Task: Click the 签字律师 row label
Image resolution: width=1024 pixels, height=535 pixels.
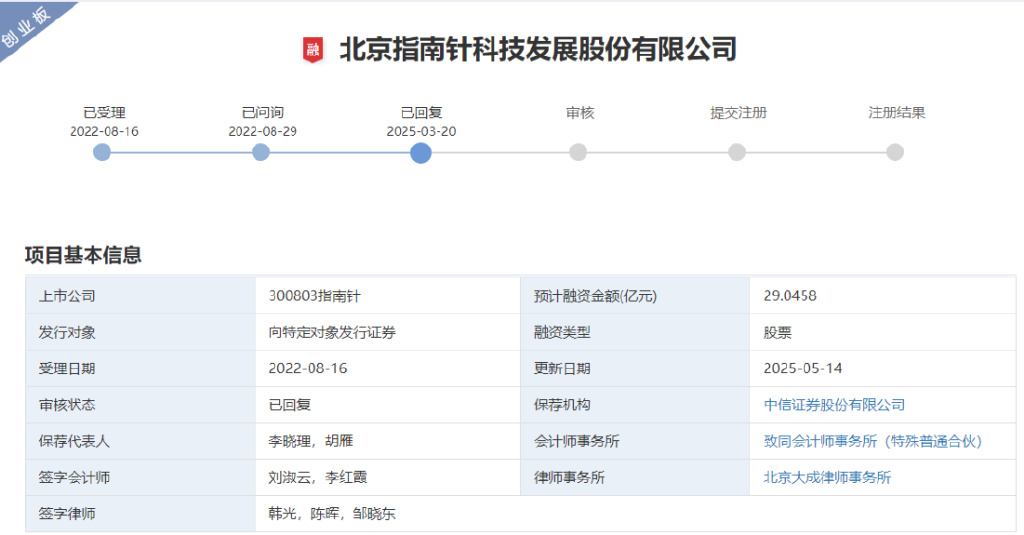Action: pyautogui.click(x=67, y=514)
